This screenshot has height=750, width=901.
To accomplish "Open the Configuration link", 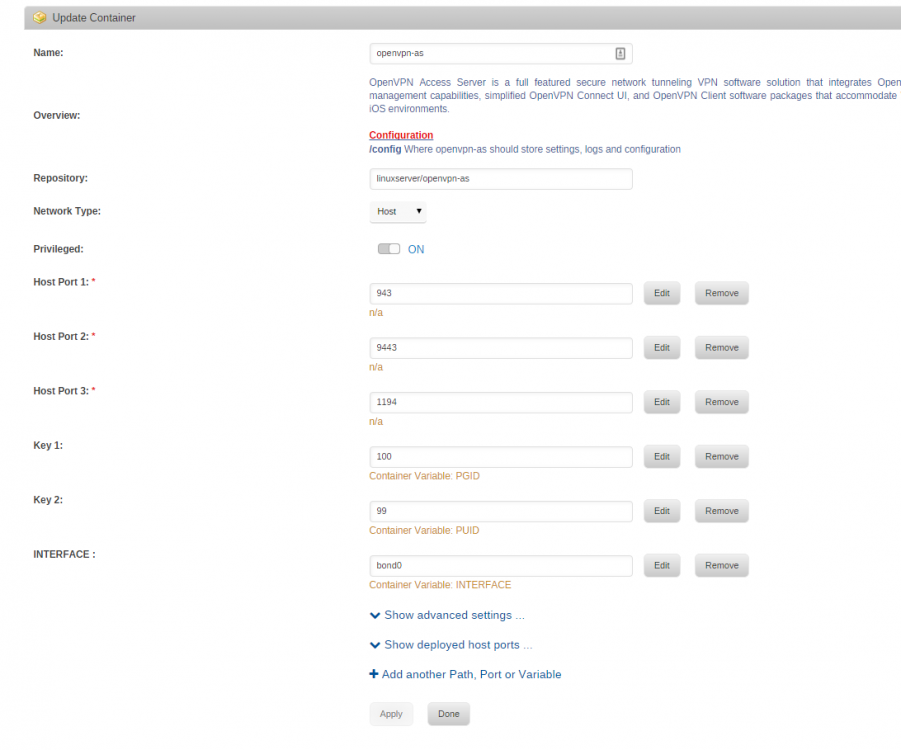I will coord(401,135).
